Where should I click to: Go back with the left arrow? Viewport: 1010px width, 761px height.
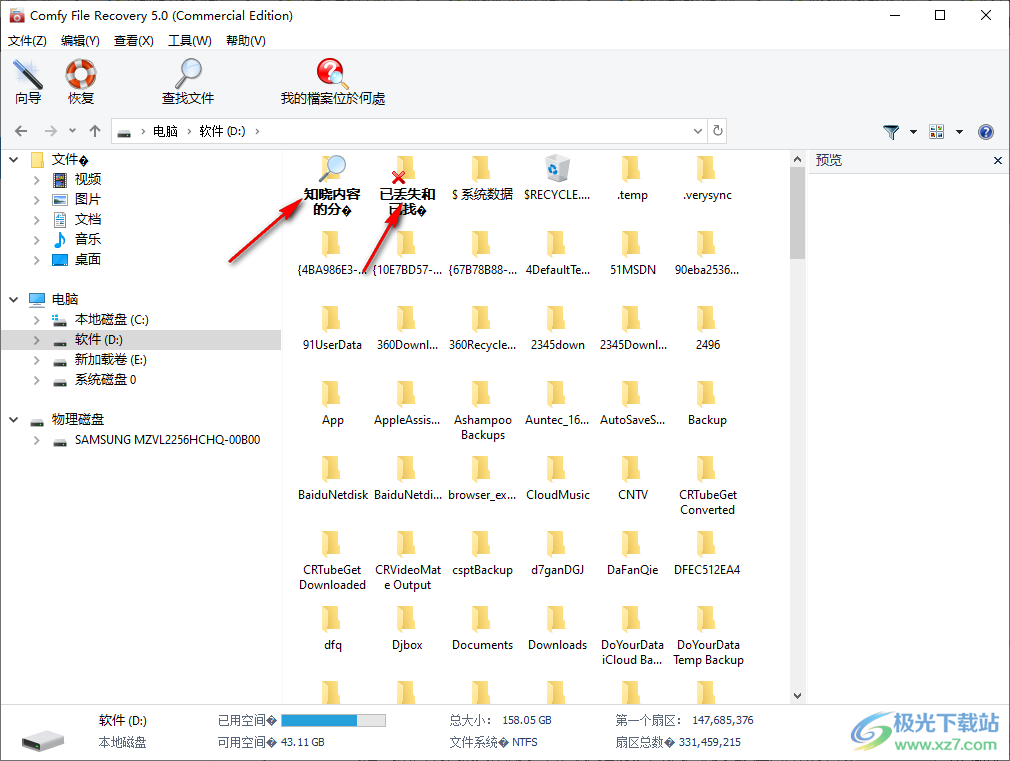pos(21,131)
